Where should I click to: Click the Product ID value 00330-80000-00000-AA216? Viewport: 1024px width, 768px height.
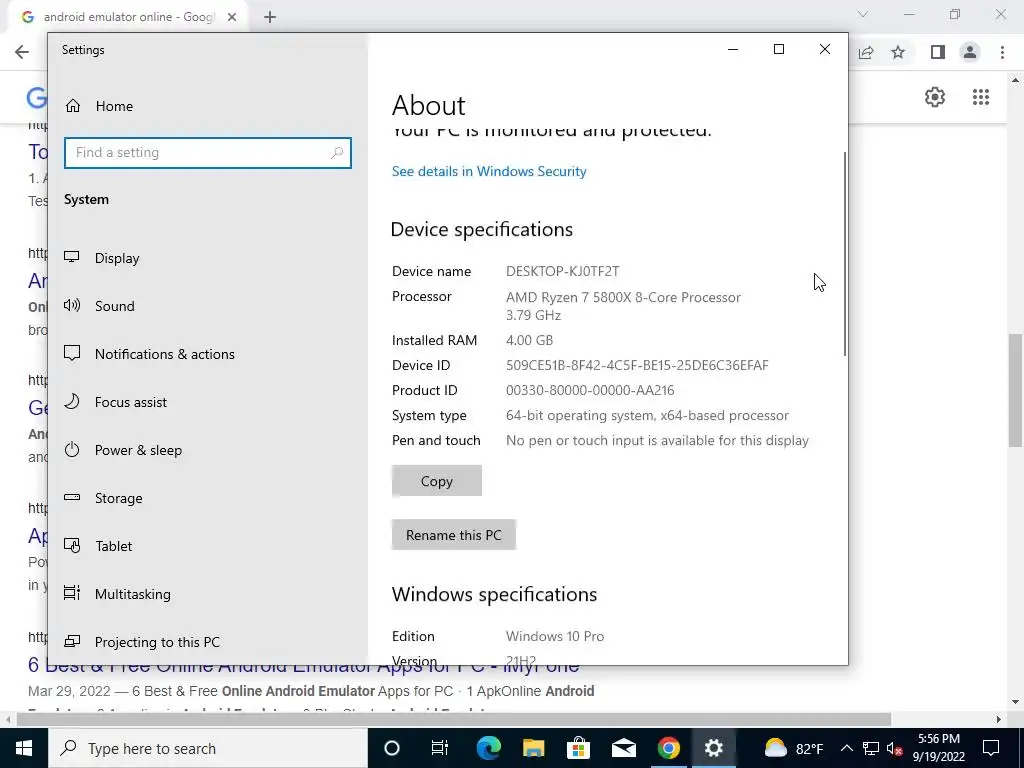(590, 391)
